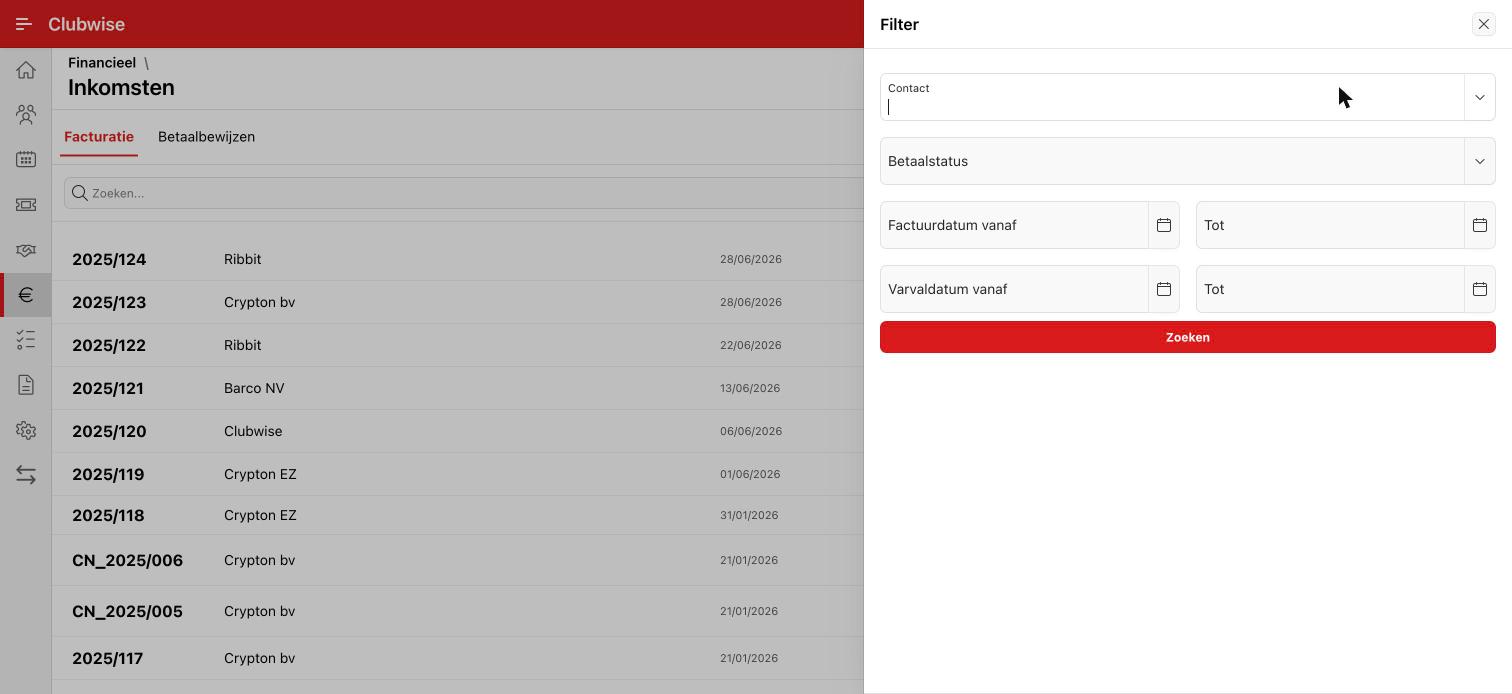Open the Settings gear sidebar icon

pos(26,430)
